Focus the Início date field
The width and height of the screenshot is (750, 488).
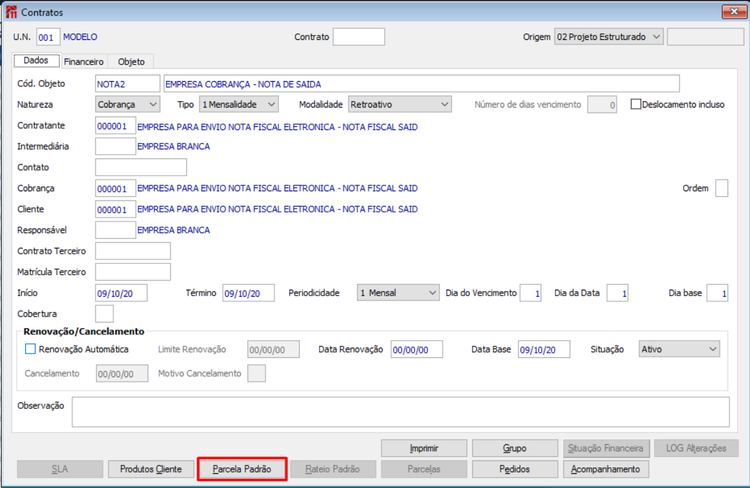click(x=121, y=293)
